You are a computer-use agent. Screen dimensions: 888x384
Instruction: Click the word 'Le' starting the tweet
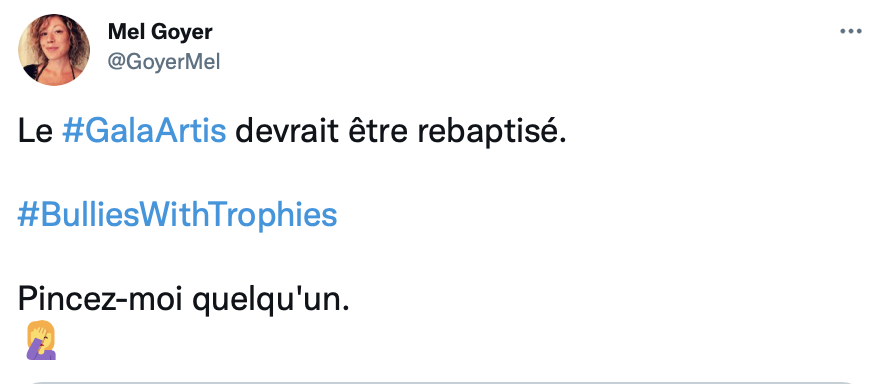click(x=35, y=131)
